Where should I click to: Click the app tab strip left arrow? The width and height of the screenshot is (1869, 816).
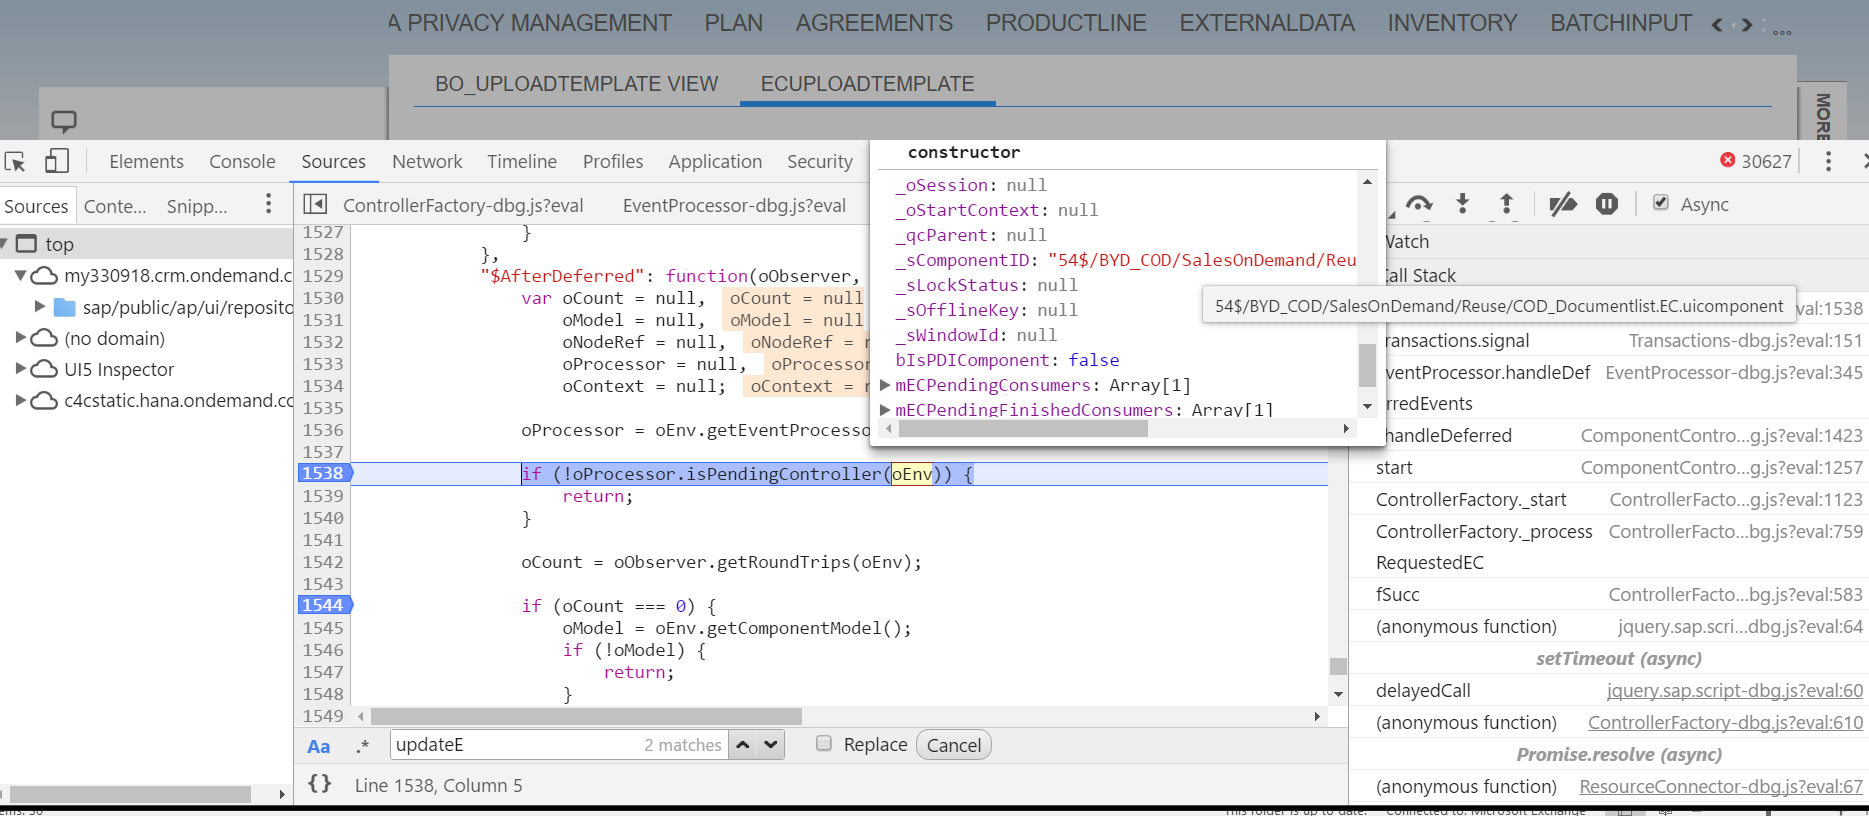point(1718,25)
